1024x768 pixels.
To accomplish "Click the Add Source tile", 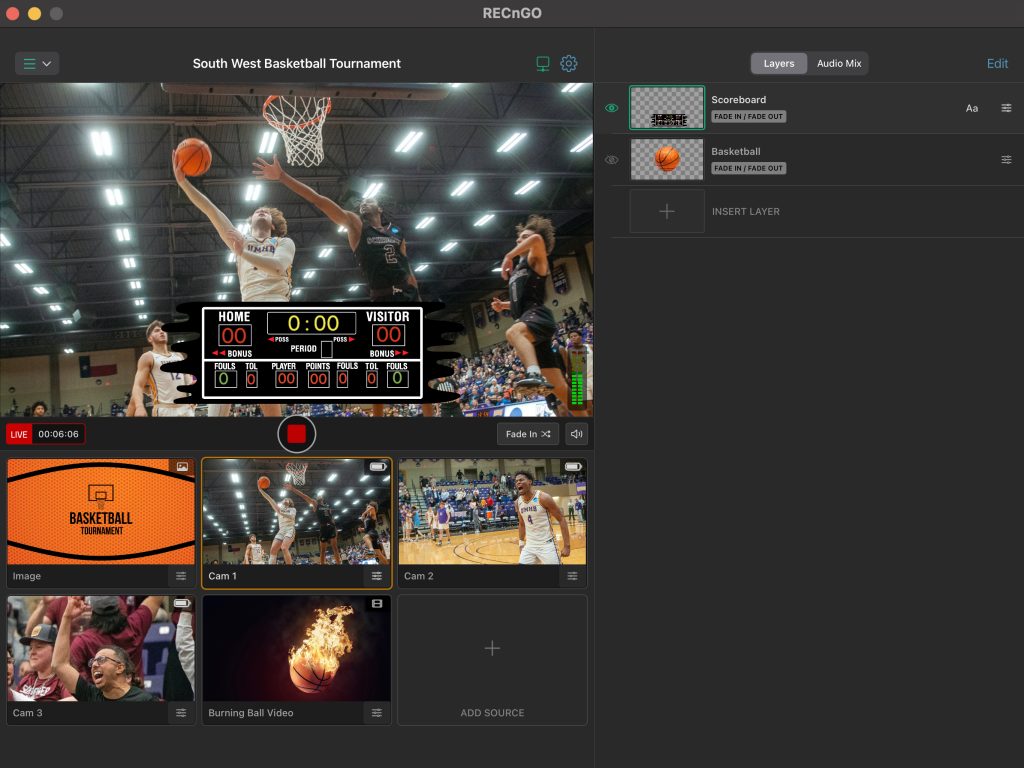I will pos(492,660).
